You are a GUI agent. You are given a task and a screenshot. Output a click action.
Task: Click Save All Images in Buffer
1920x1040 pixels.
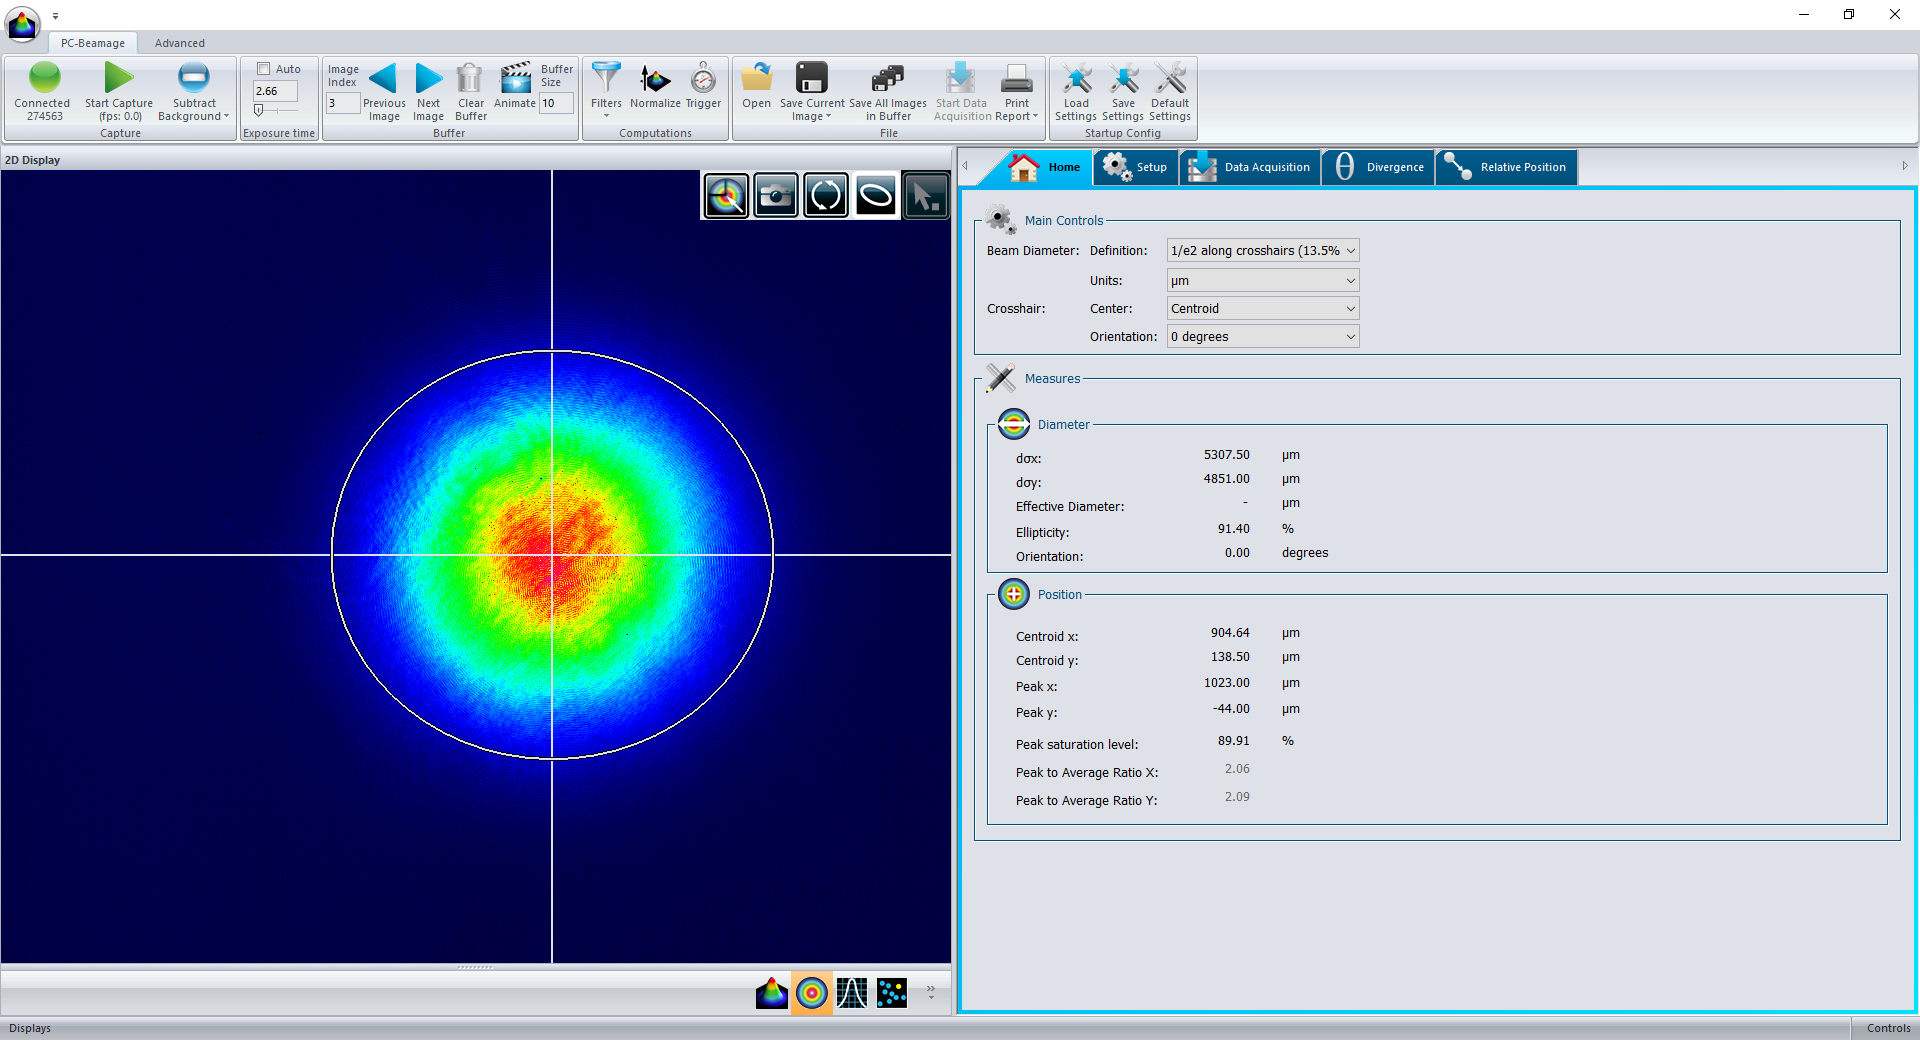[x=888, y=90]
